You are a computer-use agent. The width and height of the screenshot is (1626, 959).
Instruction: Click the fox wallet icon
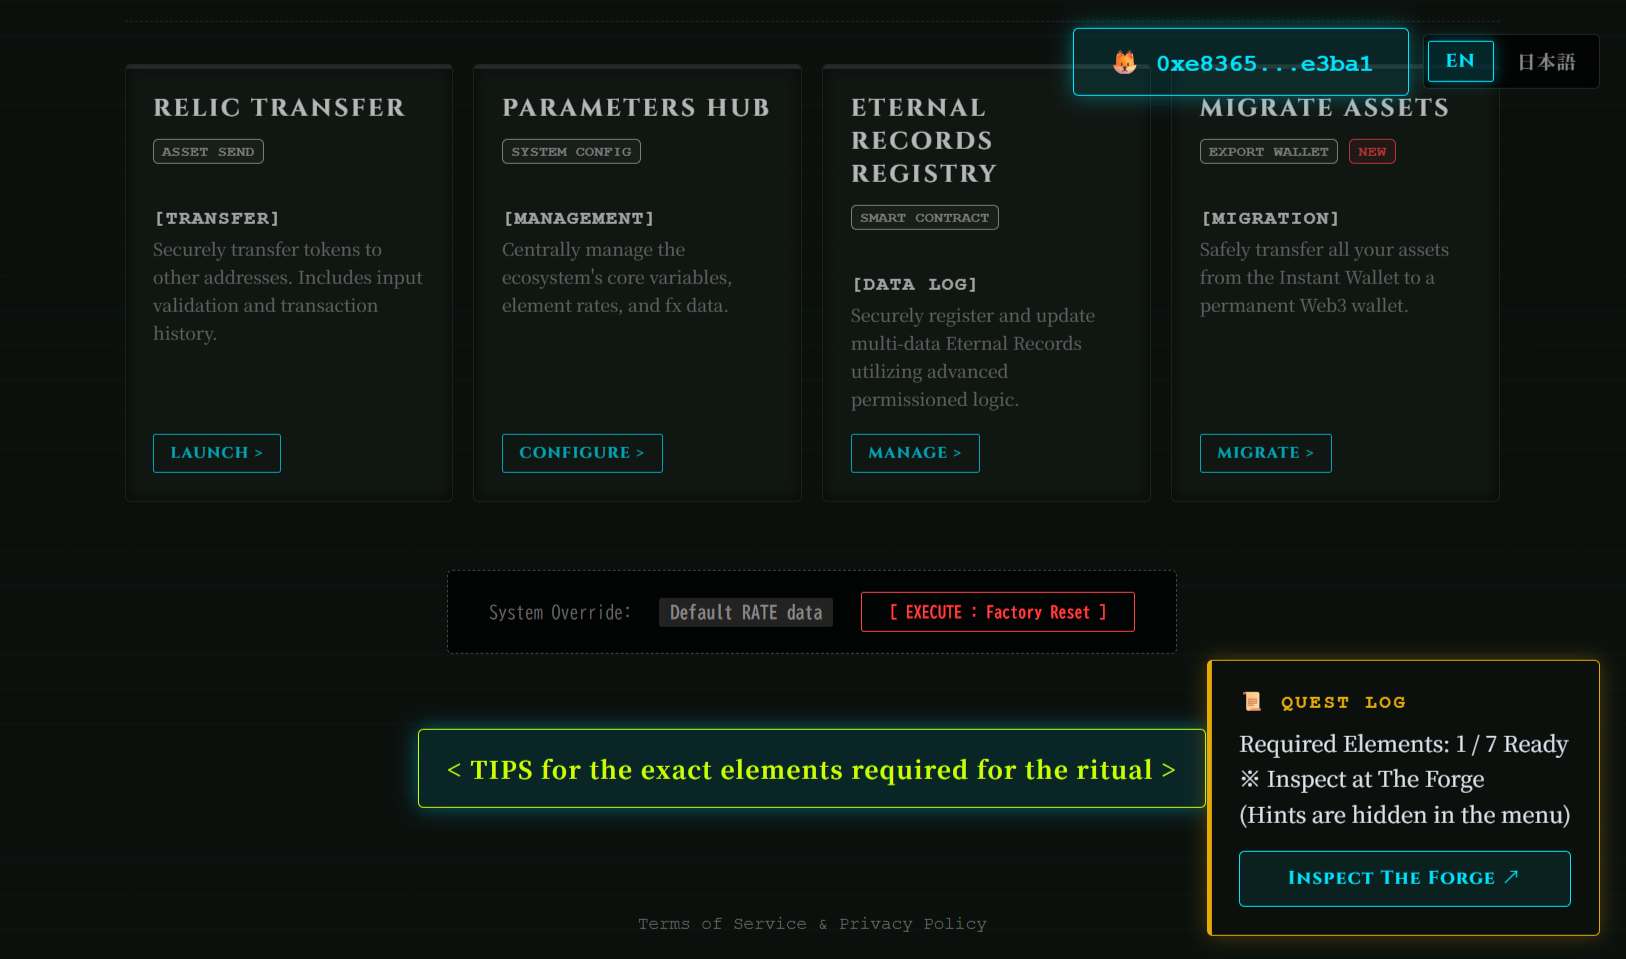point(1125,63)
